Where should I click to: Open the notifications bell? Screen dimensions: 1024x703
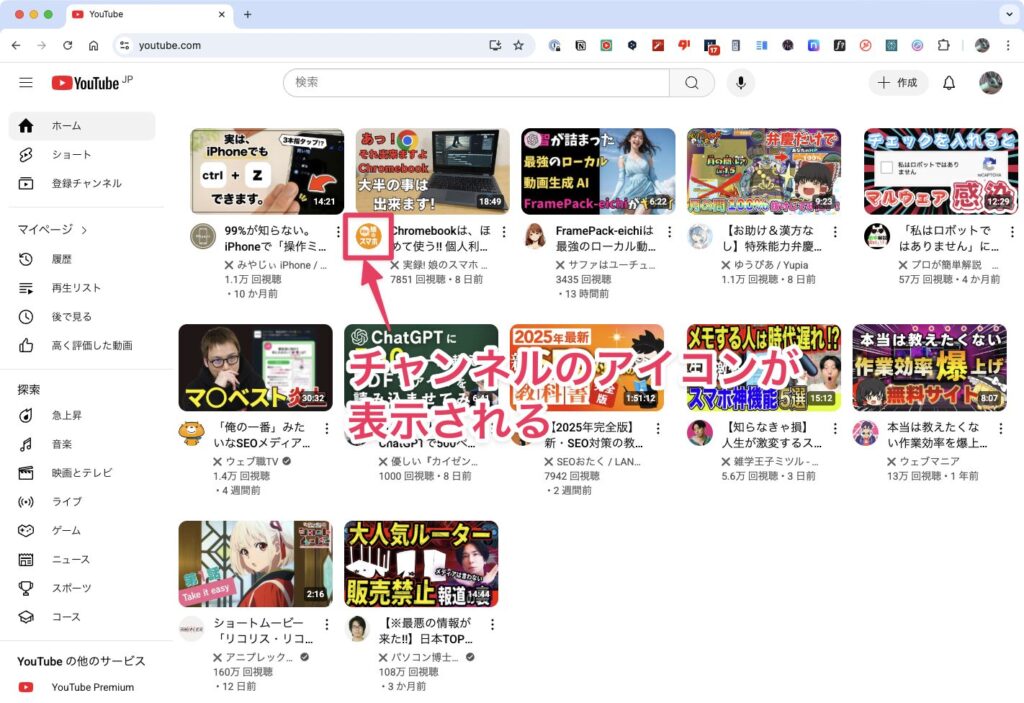tap(949, 82)
